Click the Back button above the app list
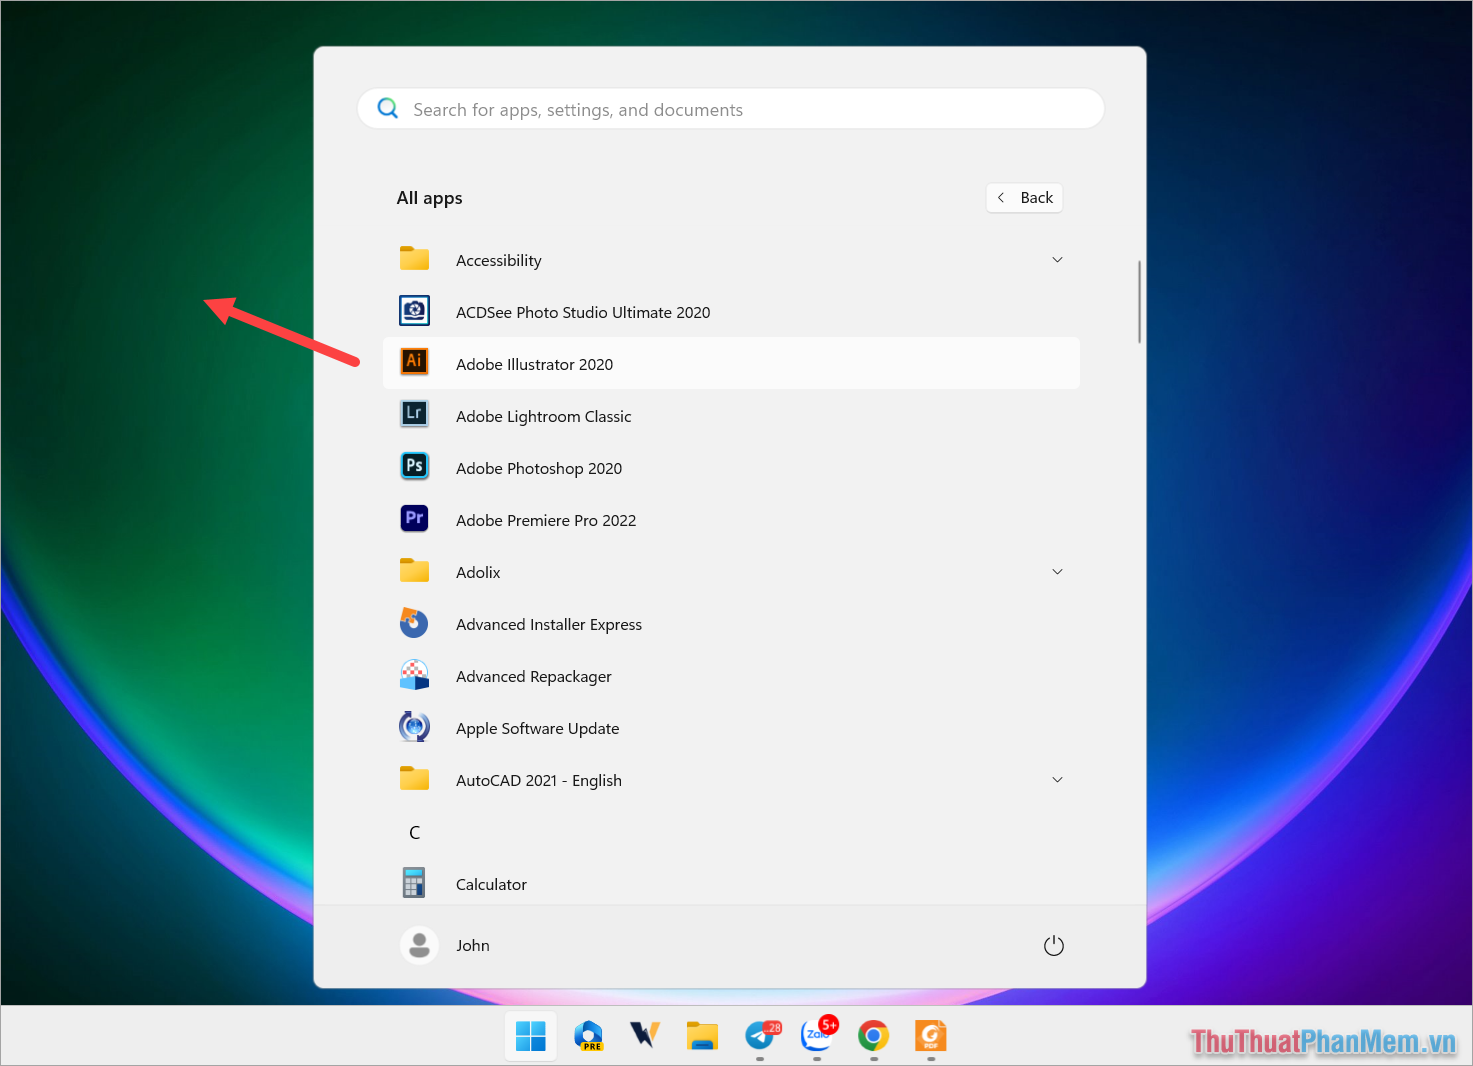 point(1024,197)
